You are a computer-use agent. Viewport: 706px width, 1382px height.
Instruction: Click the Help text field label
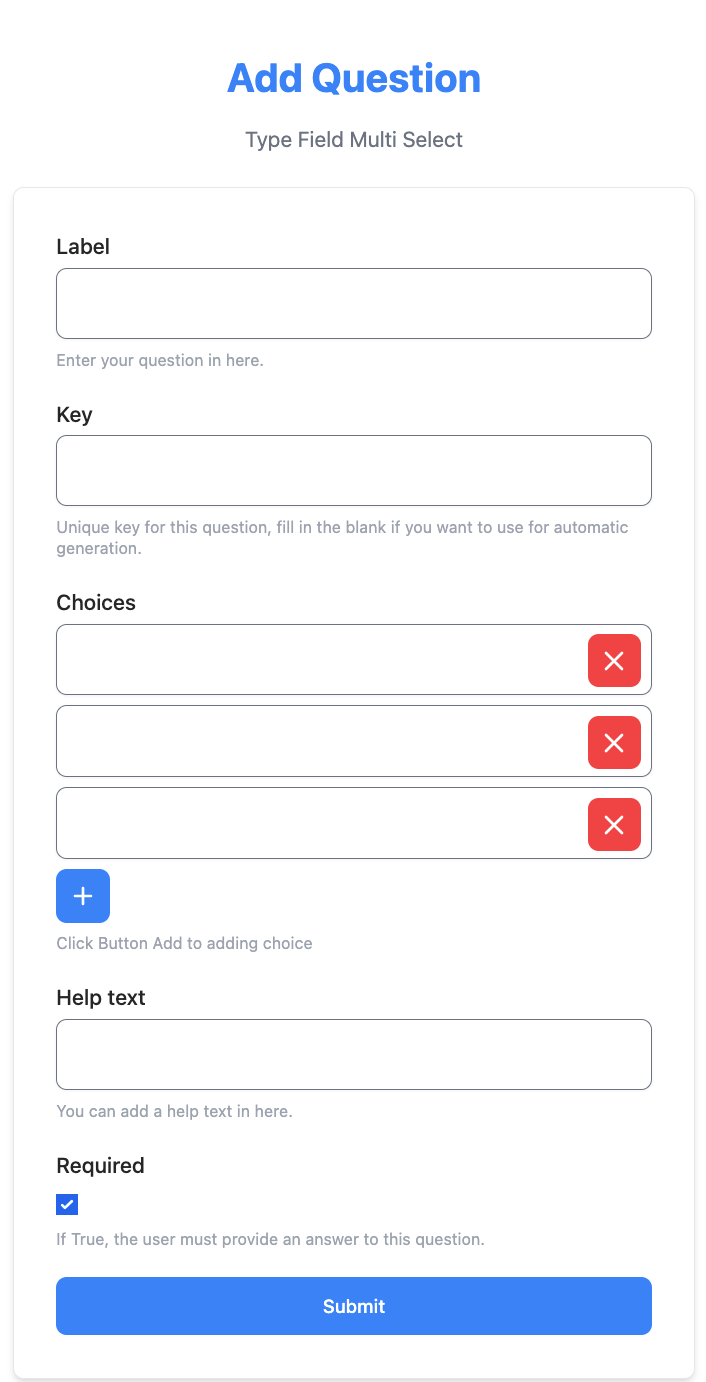[x=101, y=998]
